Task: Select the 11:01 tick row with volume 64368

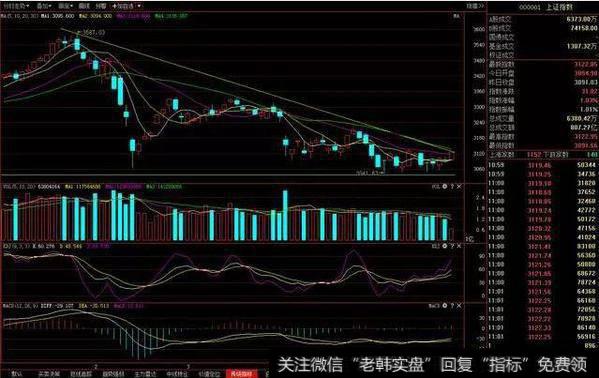Action: click(x=542, y=292)
